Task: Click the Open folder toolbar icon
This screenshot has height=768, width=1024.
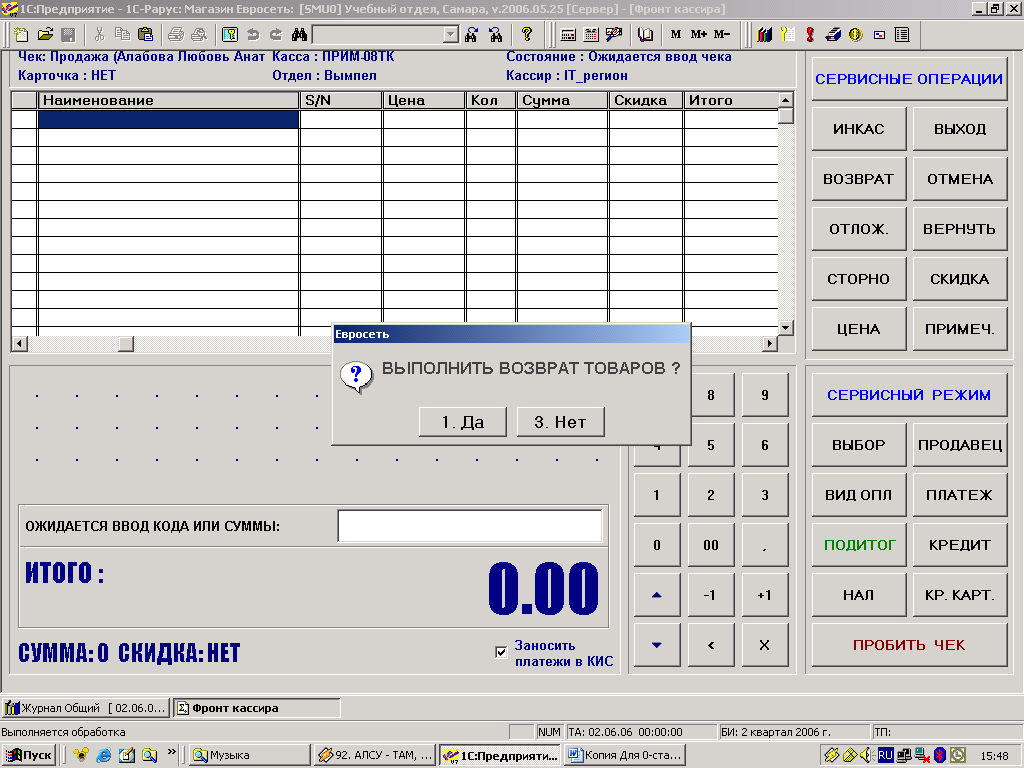Action: click(45, 35)
